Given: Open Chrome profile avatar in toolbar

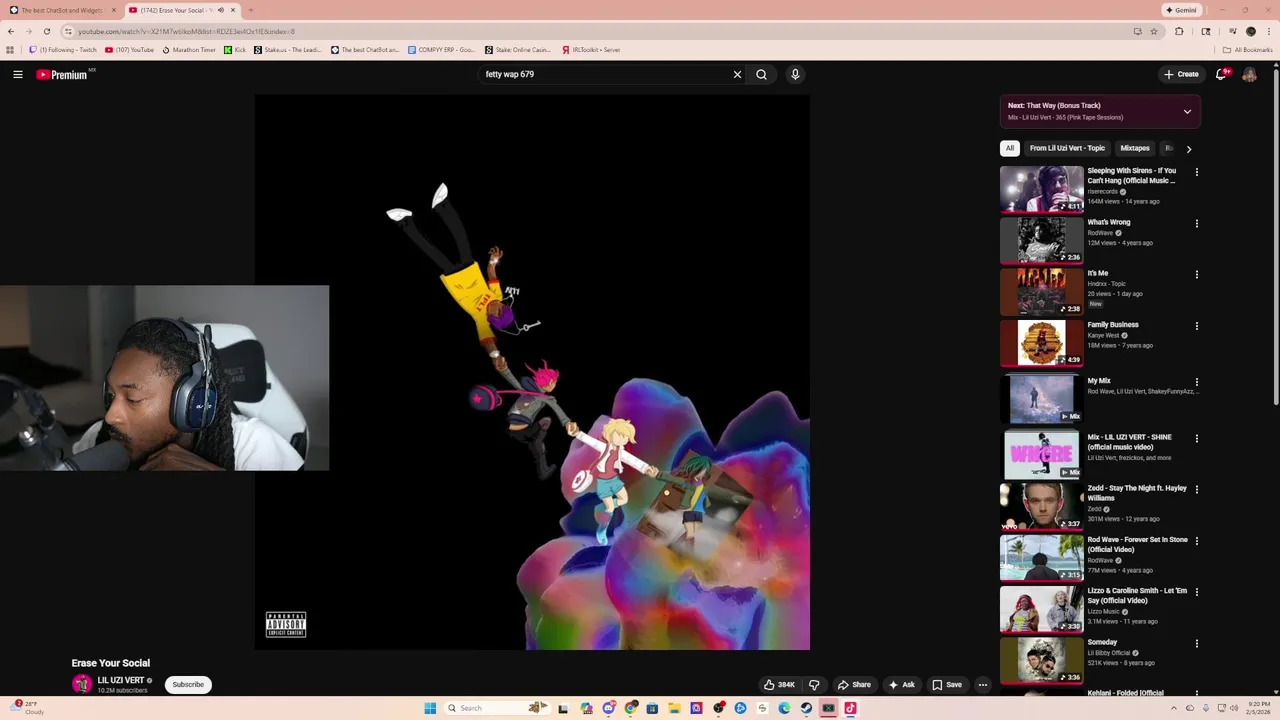Looking at the screenshot, I should tap(1250, 31).
